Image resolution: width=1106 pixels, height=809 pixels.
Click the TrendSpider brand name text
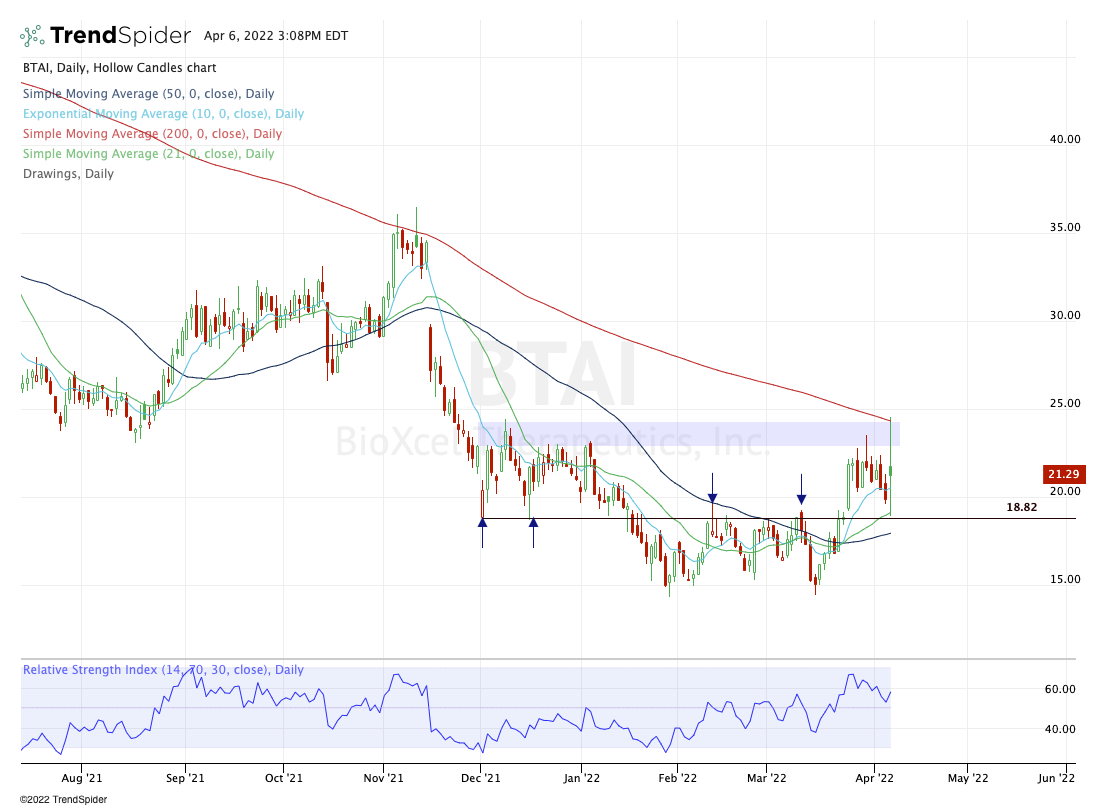(121, 35)
